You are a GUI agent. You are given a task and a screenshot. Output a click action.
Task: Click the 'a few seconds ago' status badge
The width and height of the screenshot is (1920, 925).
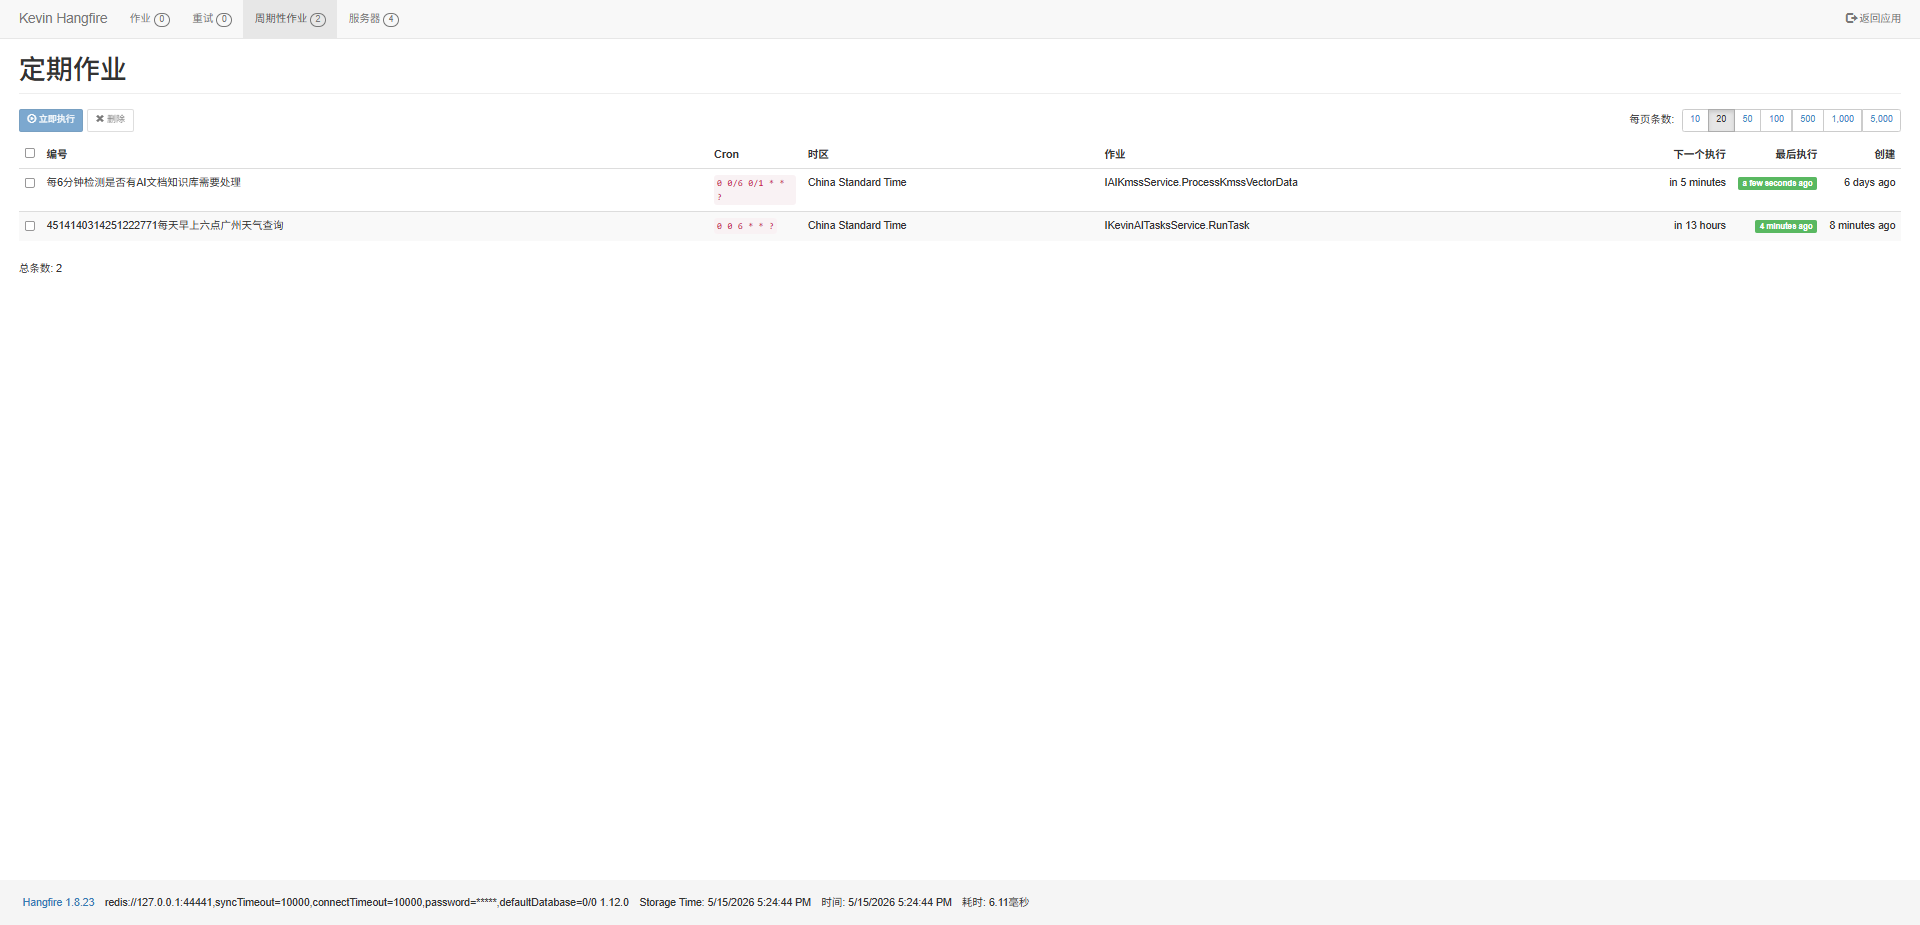tap(1777, 184)
